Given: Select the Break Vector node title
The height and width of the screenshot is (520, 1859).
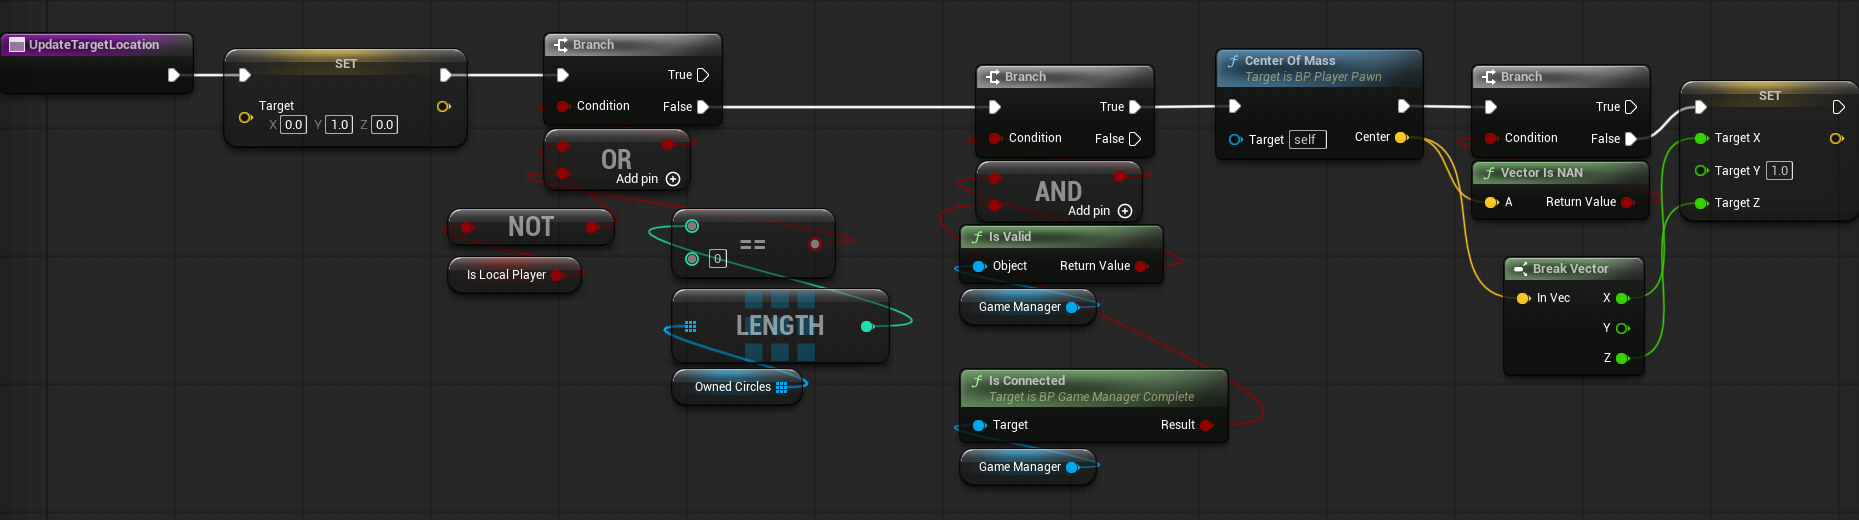Looking at the screenshot, I should 1570,269.
